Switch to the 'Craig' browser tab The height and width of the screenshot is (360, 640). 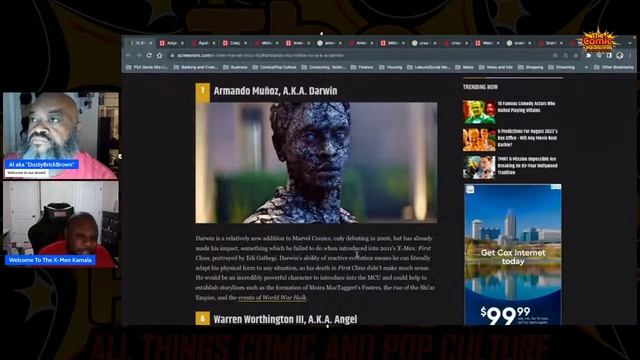coord(234,43)
